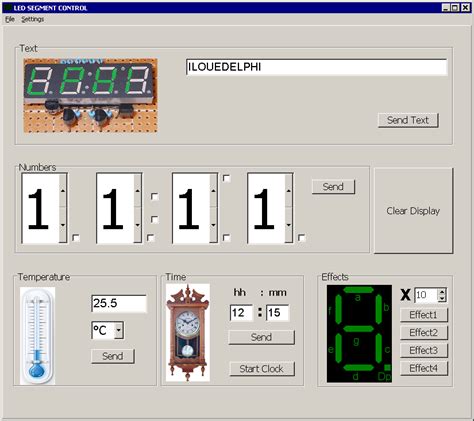Open the File menu
Screen dimensions: 474x421
pos(10,19)
